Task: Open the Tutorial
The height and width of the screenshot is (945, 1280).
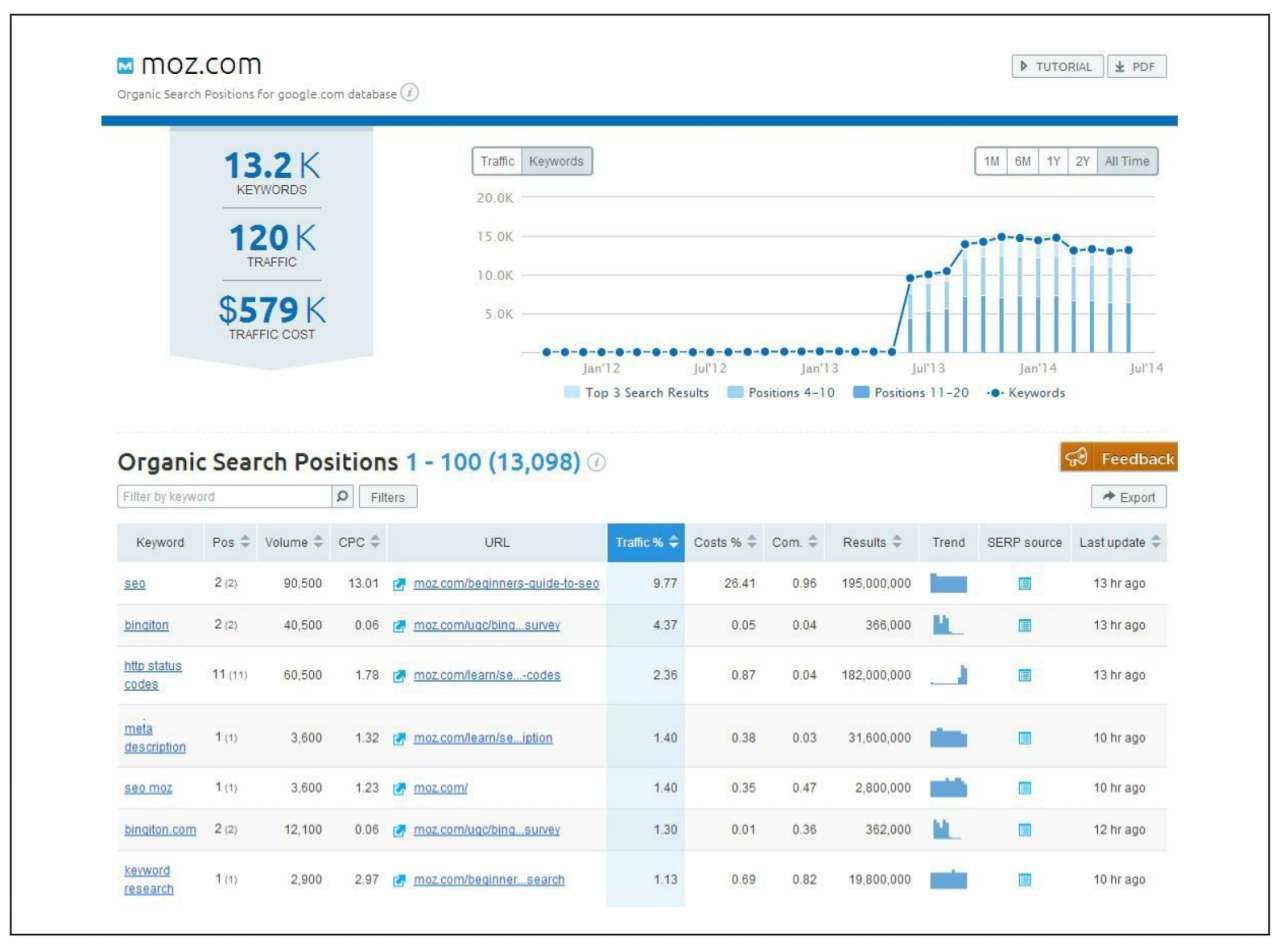Action: tap(1058, 67)
